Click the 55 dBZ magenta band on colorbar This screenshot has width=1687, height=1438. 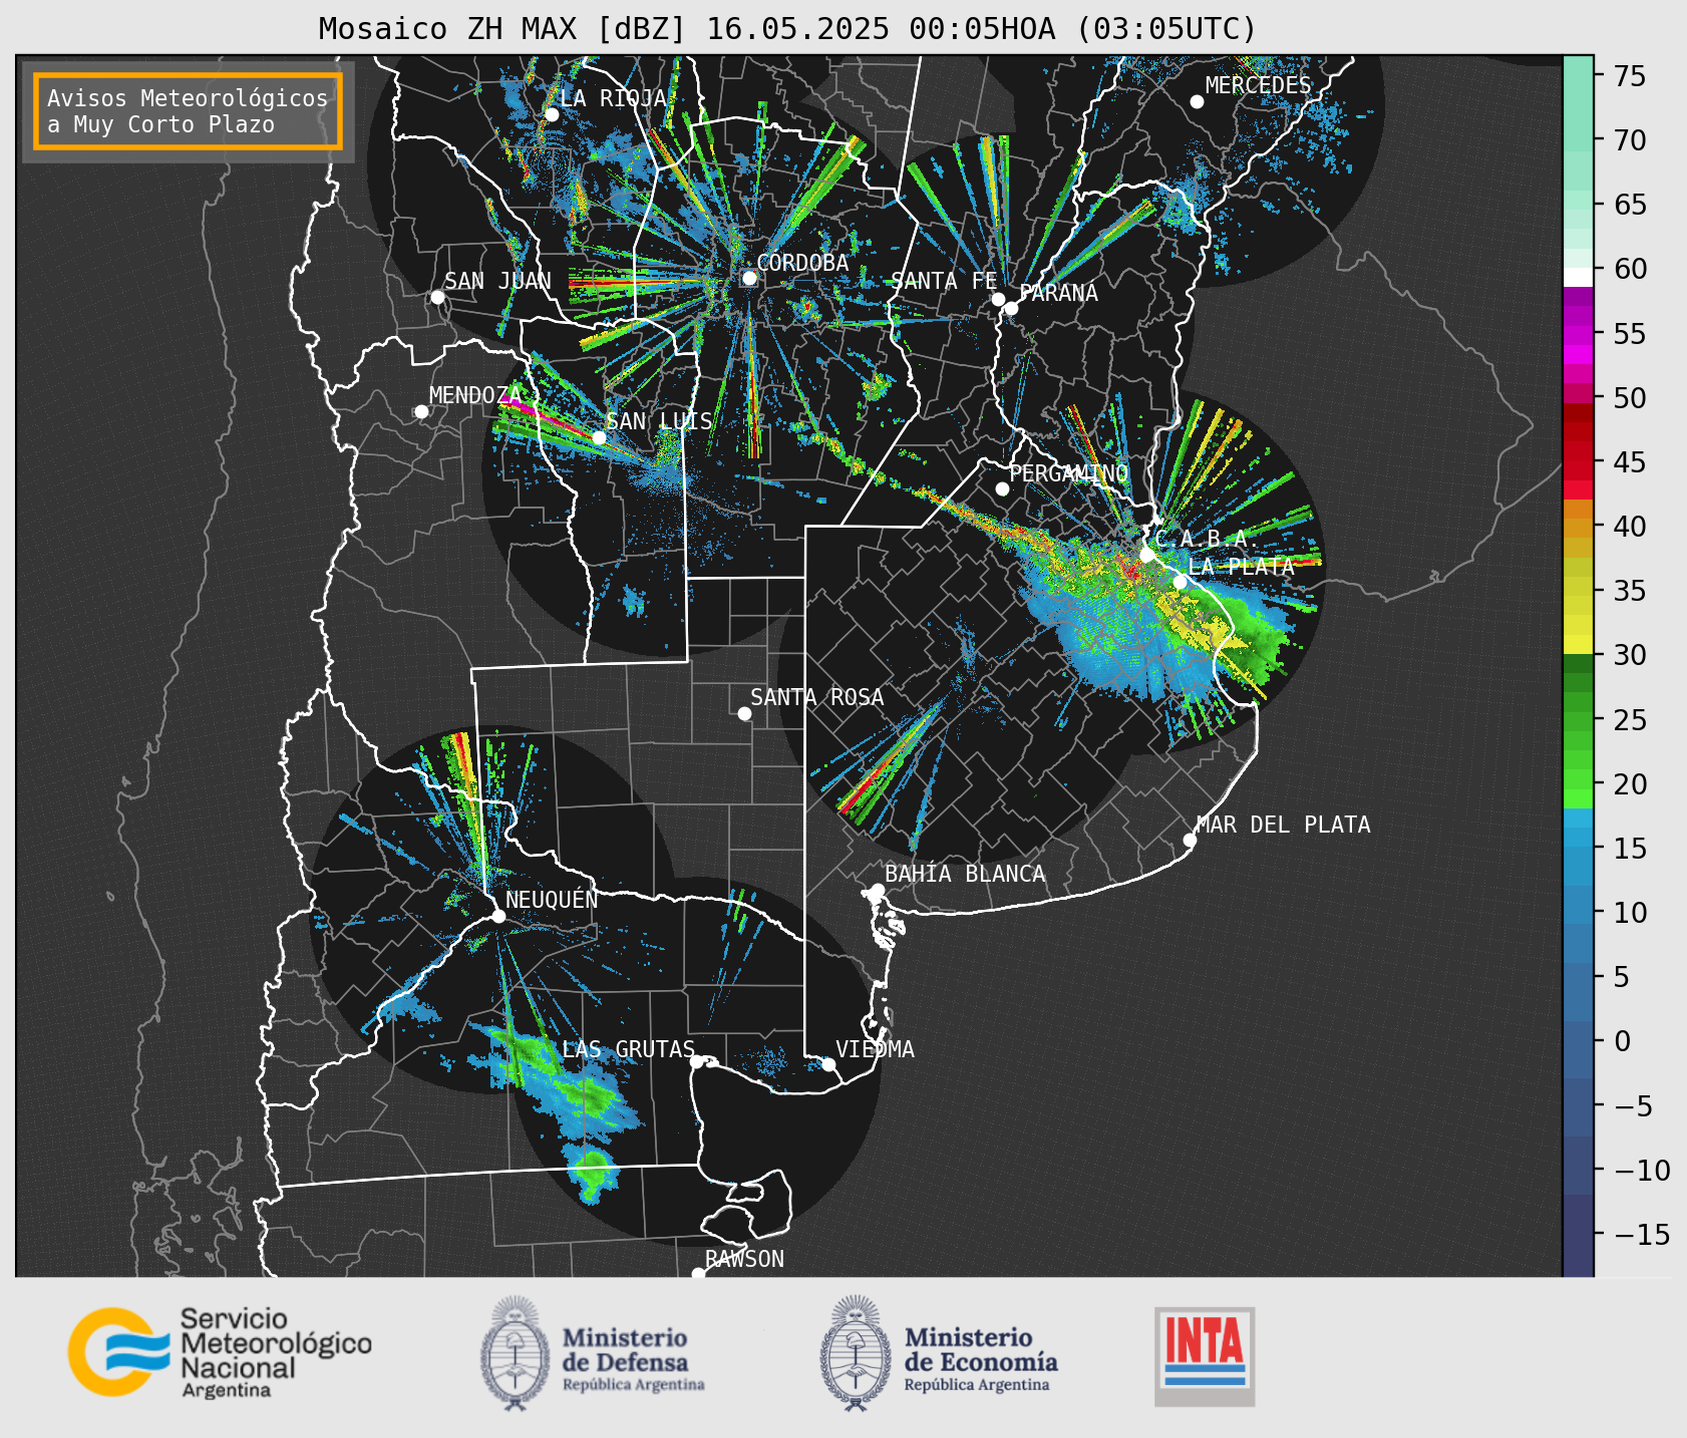1578,334
